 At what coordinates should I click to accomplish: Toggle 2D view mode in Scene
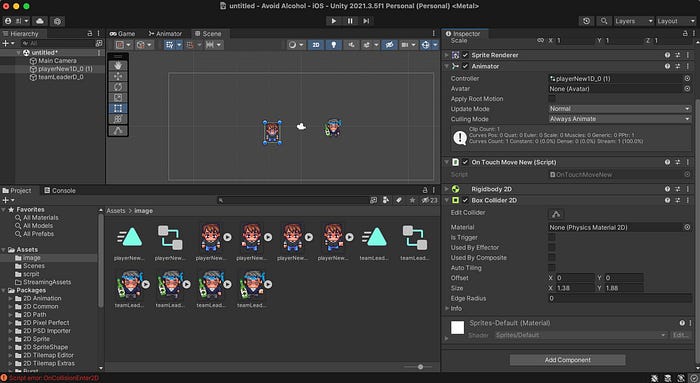click(316, 45)
